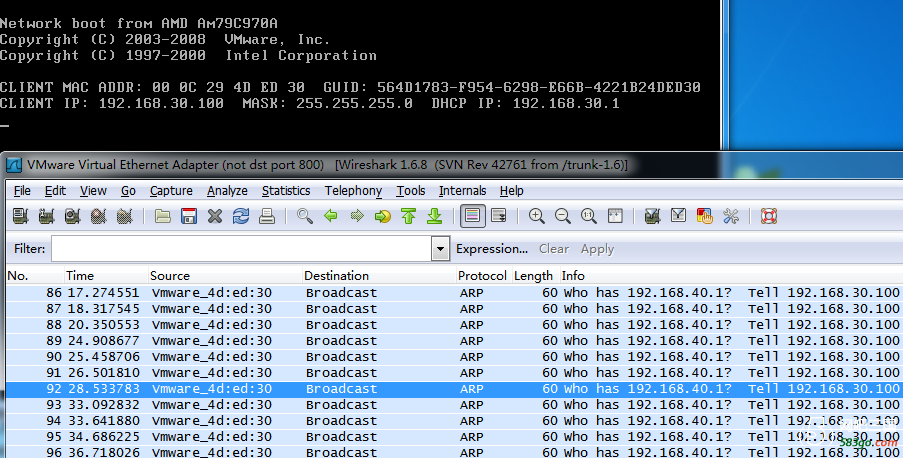Find a packet magnifier icon
Screen dimensions: 903x458
tap(305, 216)
